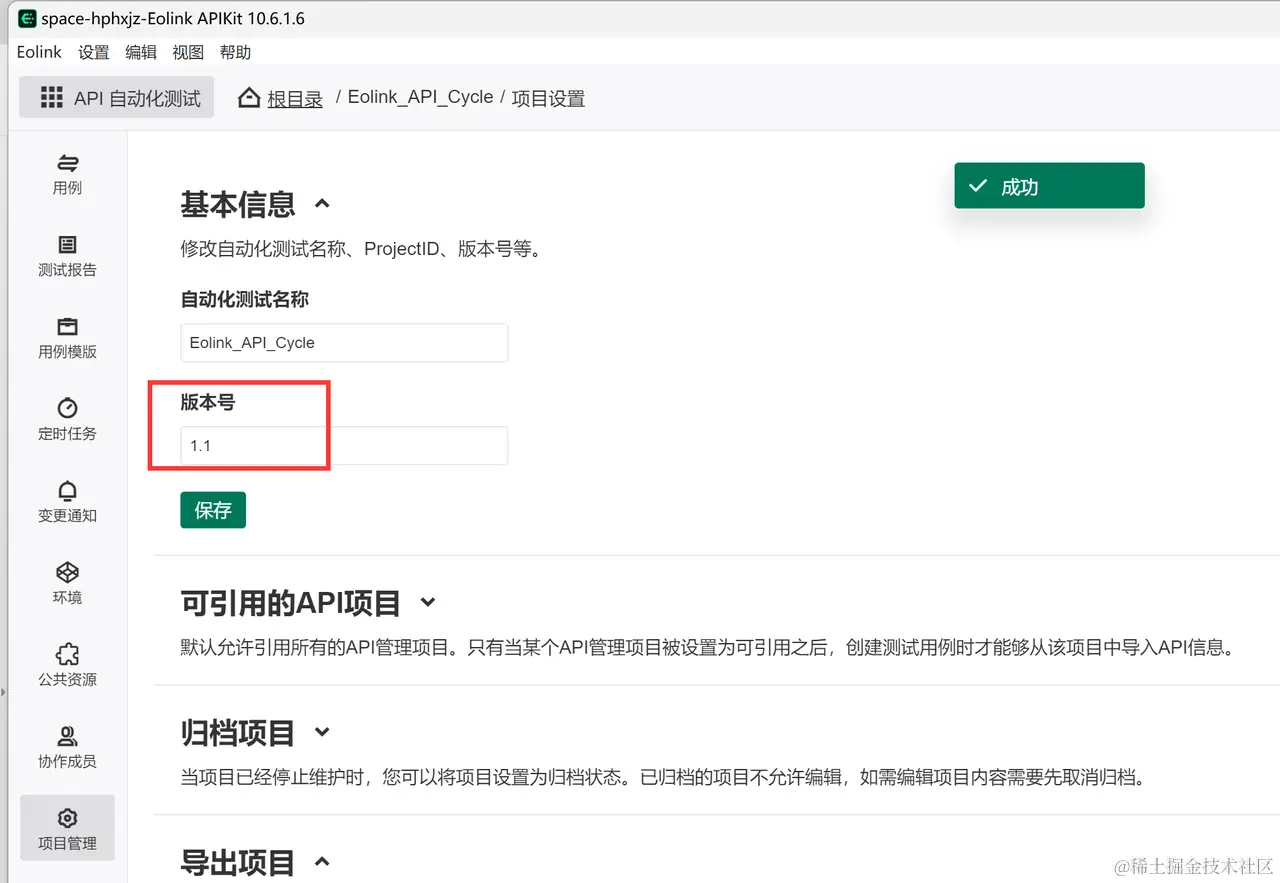Open the 视图 menu
This screenshot has height=883, width=1280.
click(x=188, y=52)
